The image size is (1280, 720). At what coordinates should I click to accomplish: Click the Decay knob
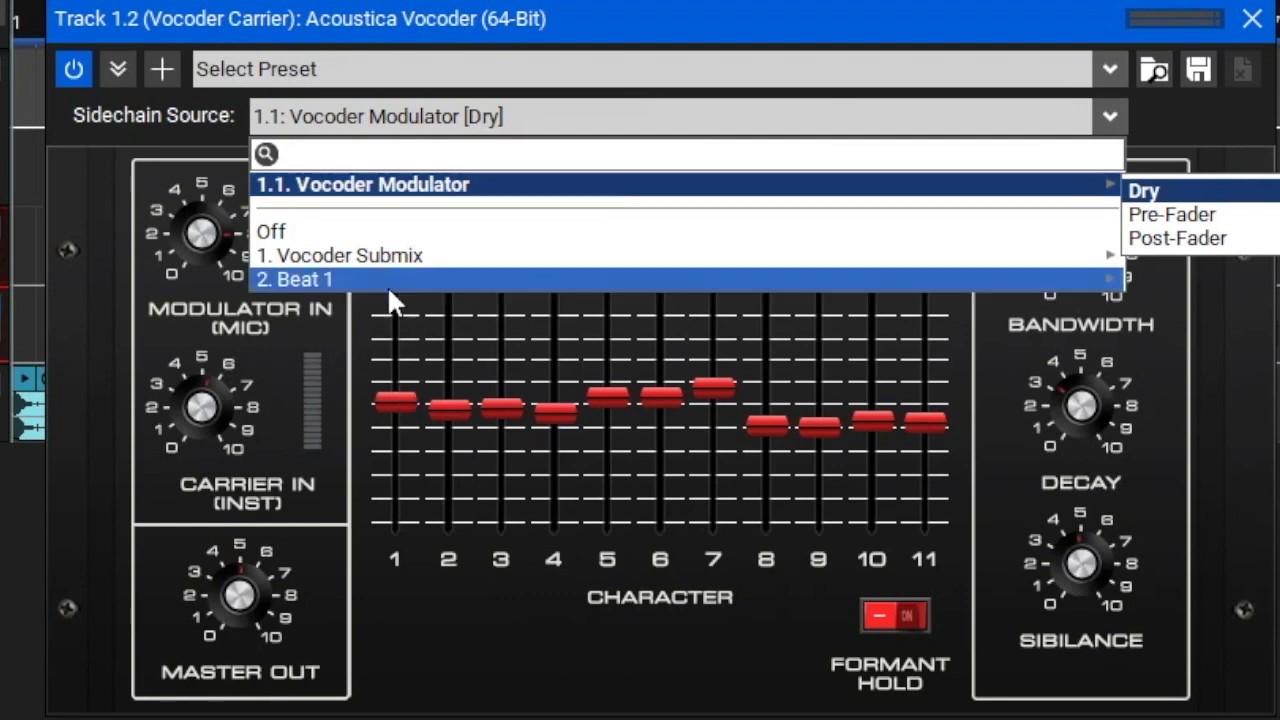[x=1081, y=405]
